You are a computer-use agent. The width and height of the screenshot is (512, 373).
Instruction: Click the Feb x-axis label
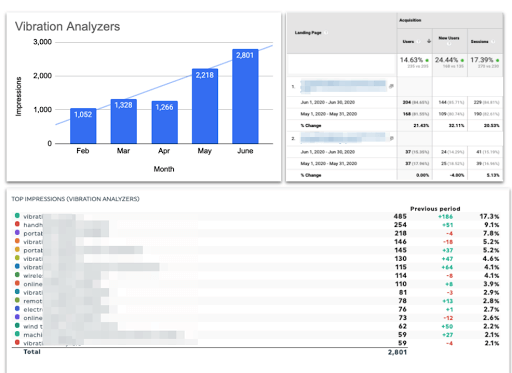(83, 151)
